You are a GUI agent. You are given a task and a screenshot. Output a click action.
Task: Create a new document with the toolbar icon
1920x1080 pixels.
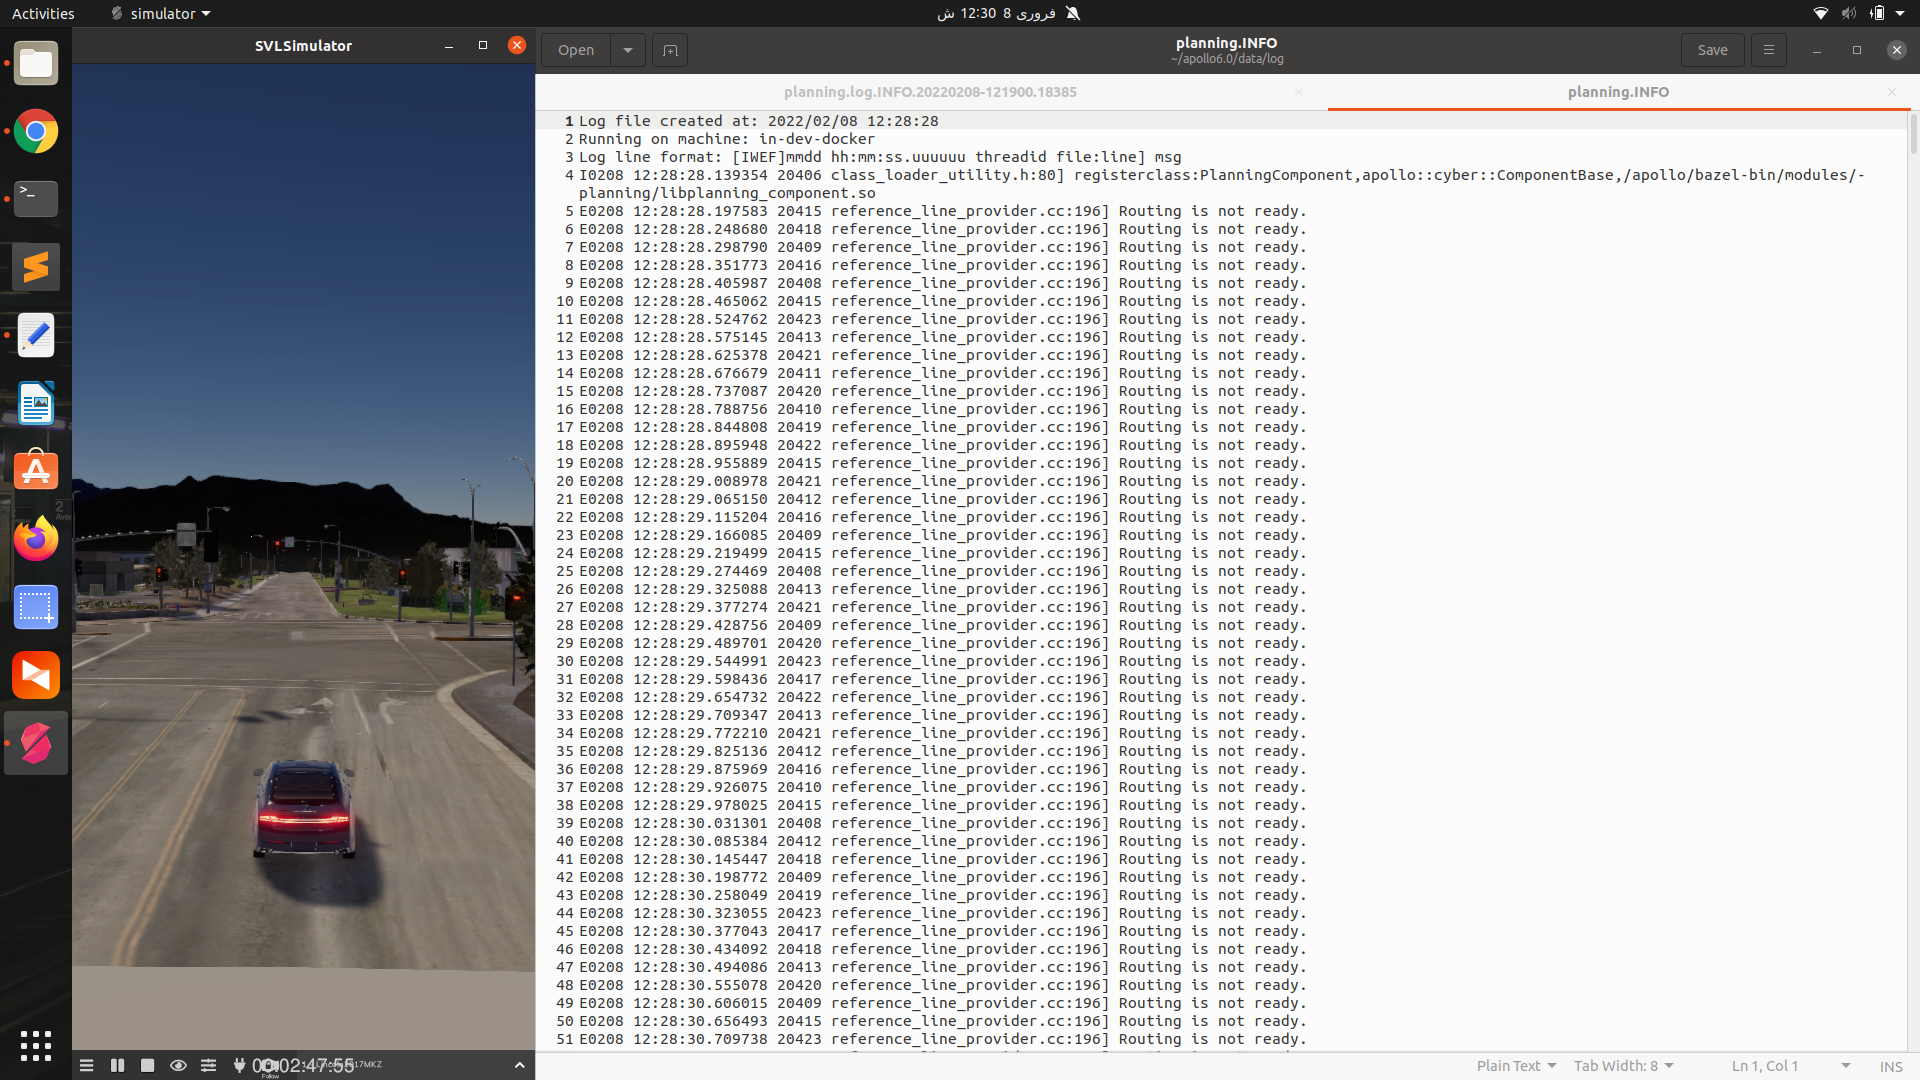[670, 50]
